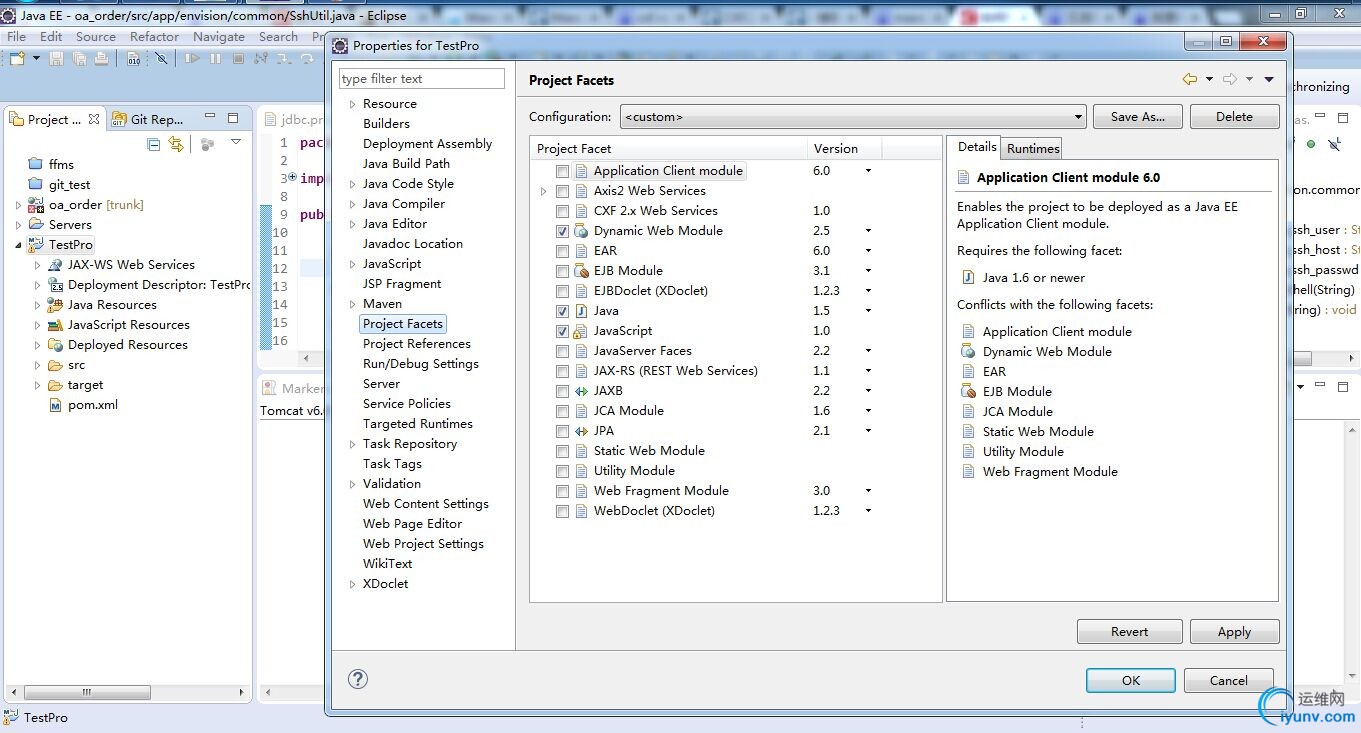Click Java 1.6 or newer requirement icon
Image resolution: width=1361 pixels, height=733 pixels.
(x=968, y=277)
